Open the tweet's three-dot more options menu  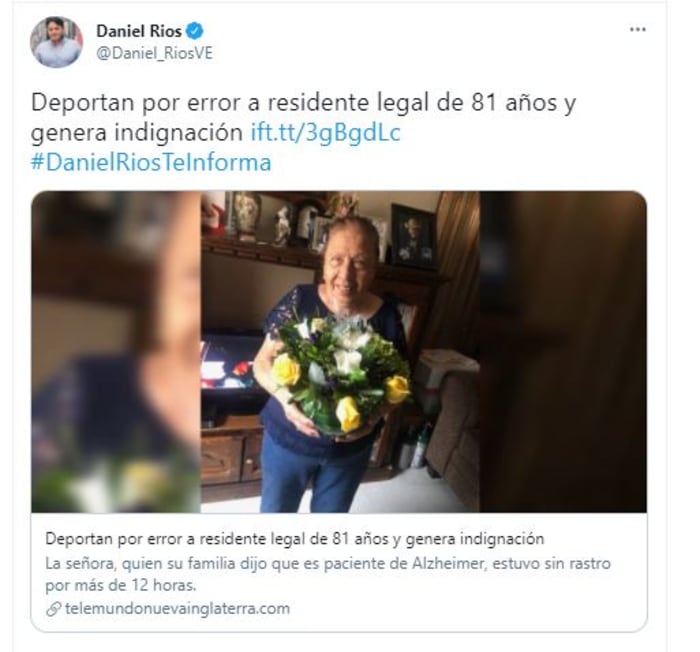click(x=638, y=30)
